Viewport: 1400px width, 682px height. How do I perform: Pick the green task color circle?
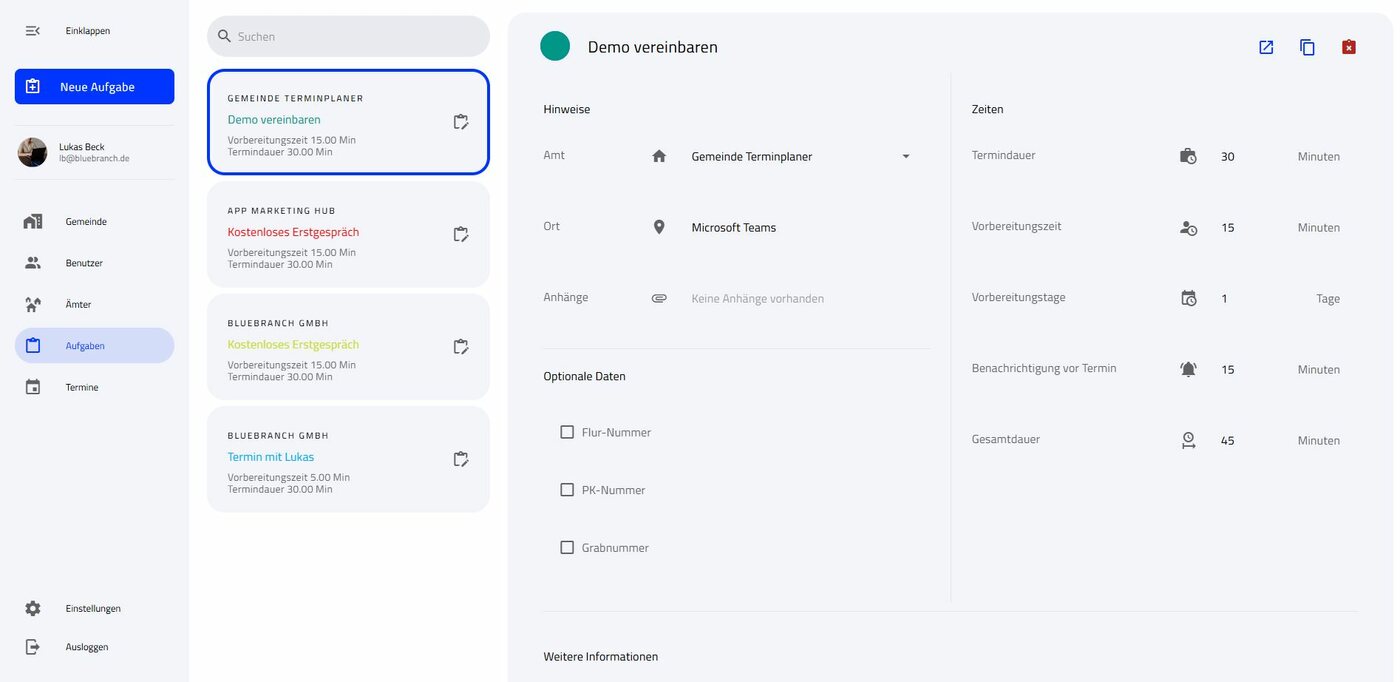click(x=555, y=46)
